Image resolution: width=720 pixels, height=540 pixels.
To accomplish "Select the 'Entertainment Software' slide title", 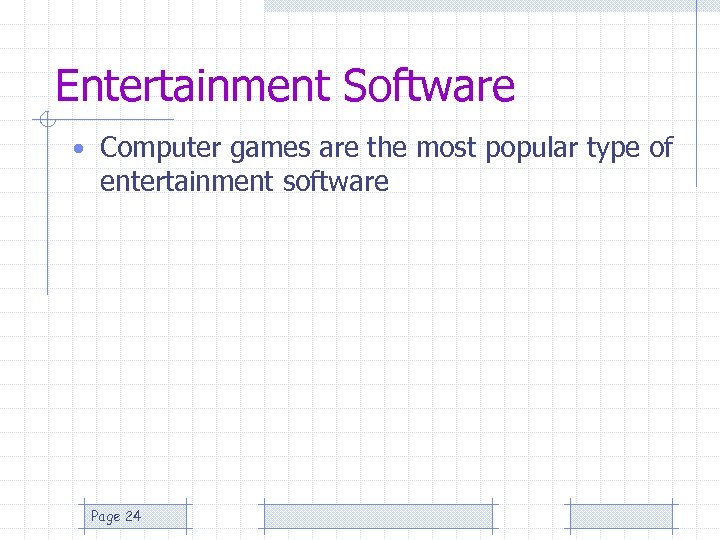I will tap(285, 85).
